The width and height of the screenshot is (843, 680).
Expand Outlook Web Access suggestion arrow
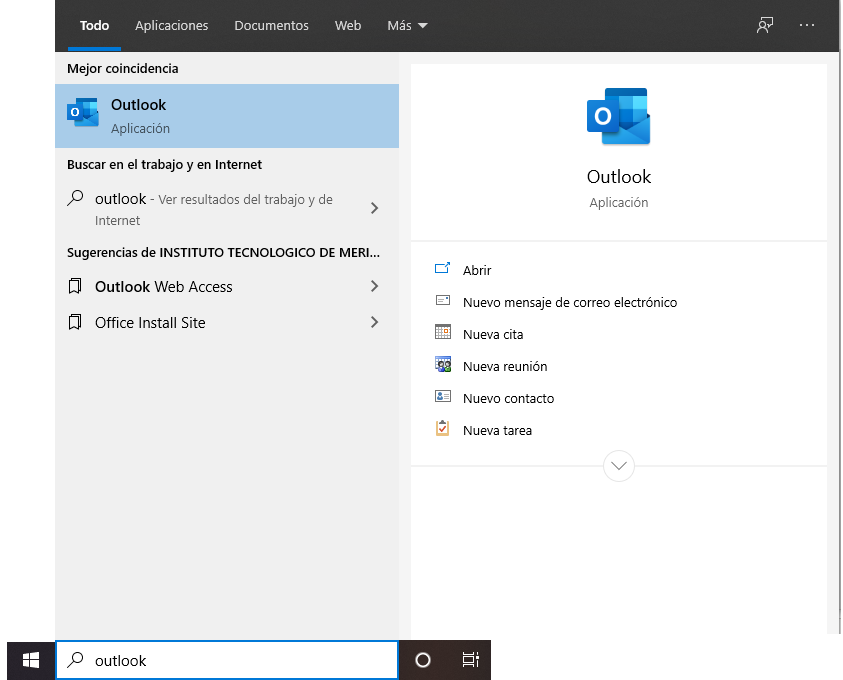(375, 286)
